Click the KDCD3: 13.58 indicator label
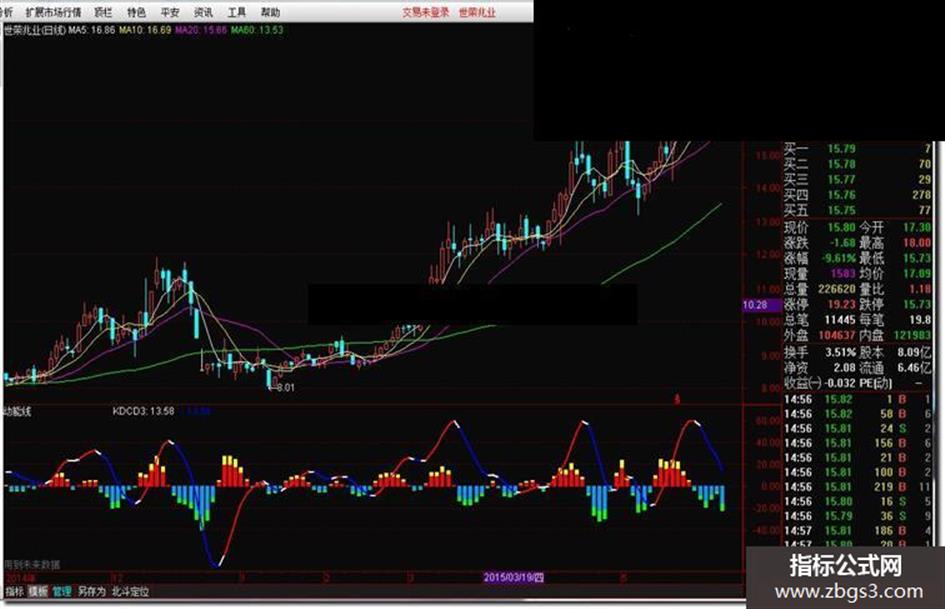The width and height of the screenshot is (945, 609). point(143,411)
